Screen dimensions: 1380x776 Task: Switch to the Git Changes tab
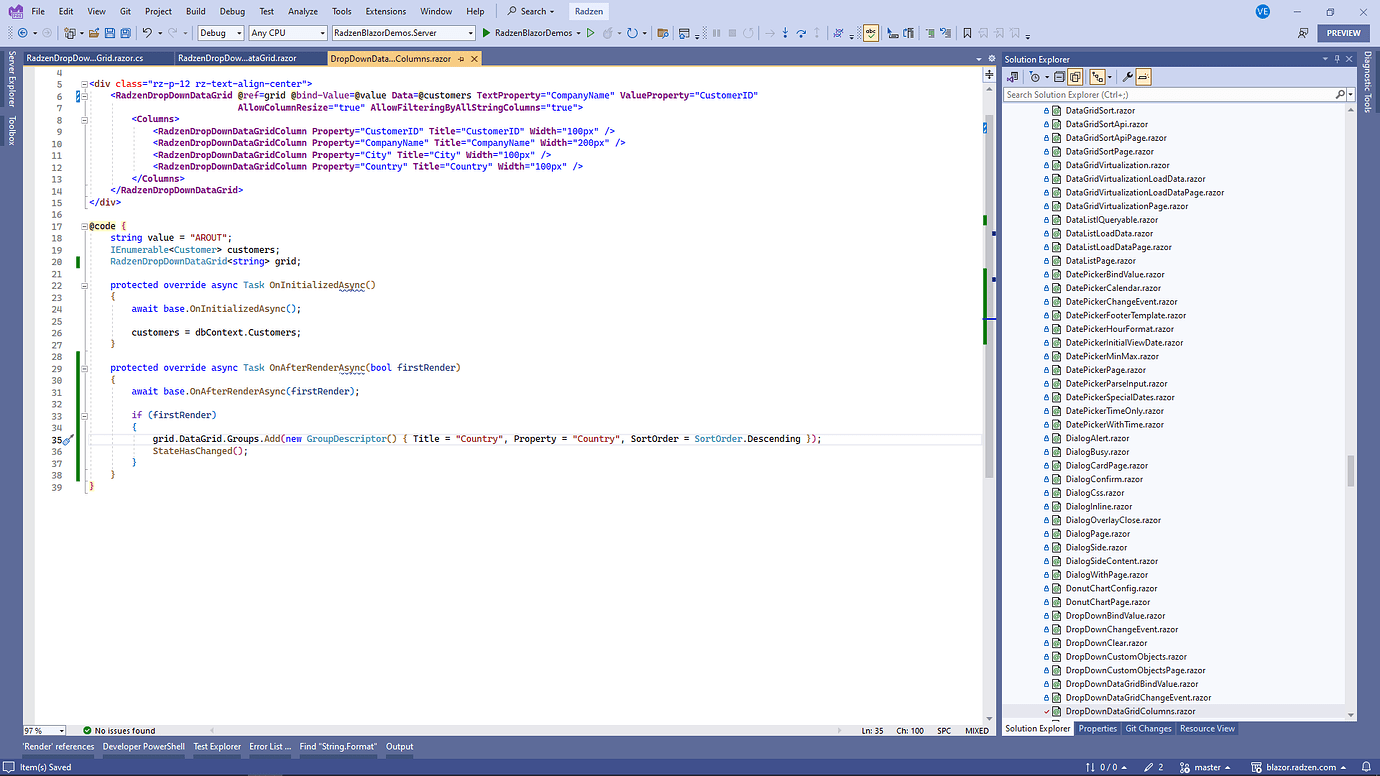click(1148, 728)
